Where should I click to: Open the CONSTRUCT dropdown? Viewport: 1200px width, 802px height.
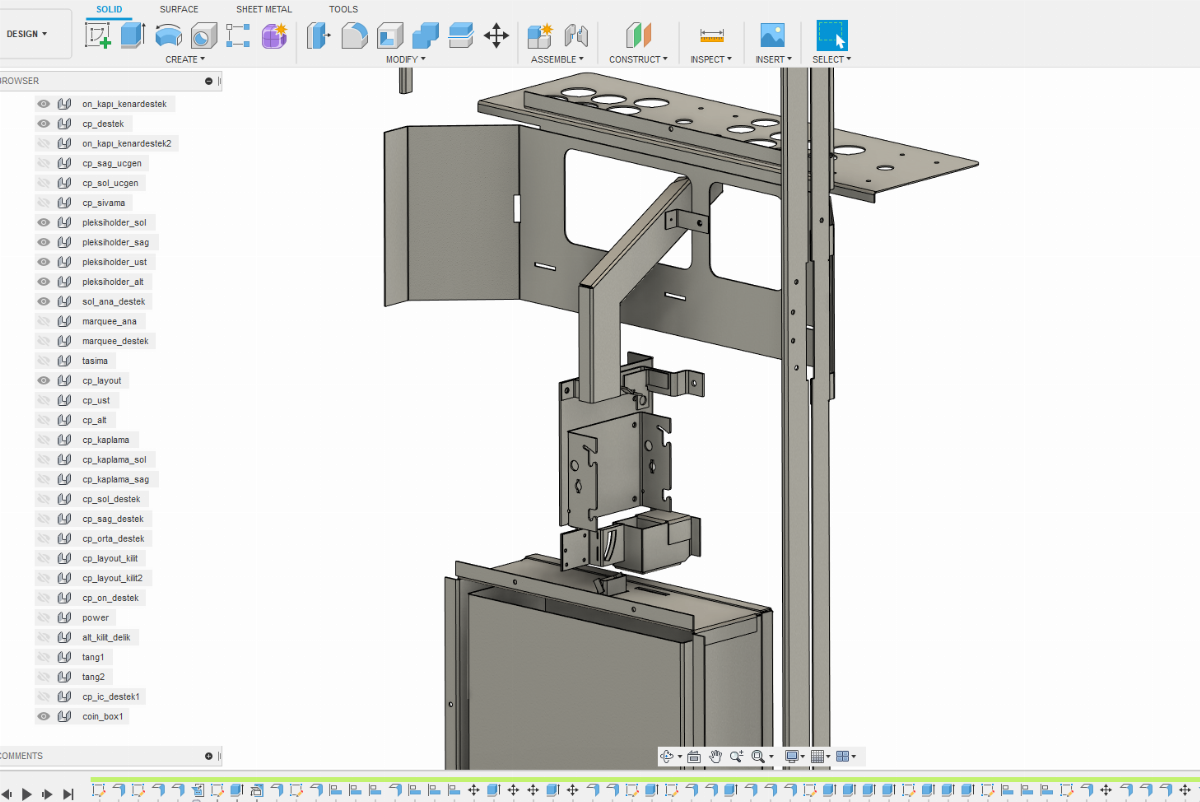[639, 60]
